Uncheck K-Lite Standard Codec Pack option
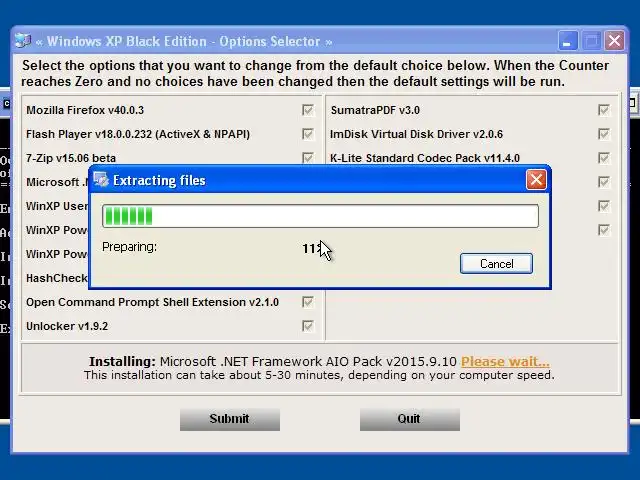Screen dimensions: 640x480 point(604,158)
